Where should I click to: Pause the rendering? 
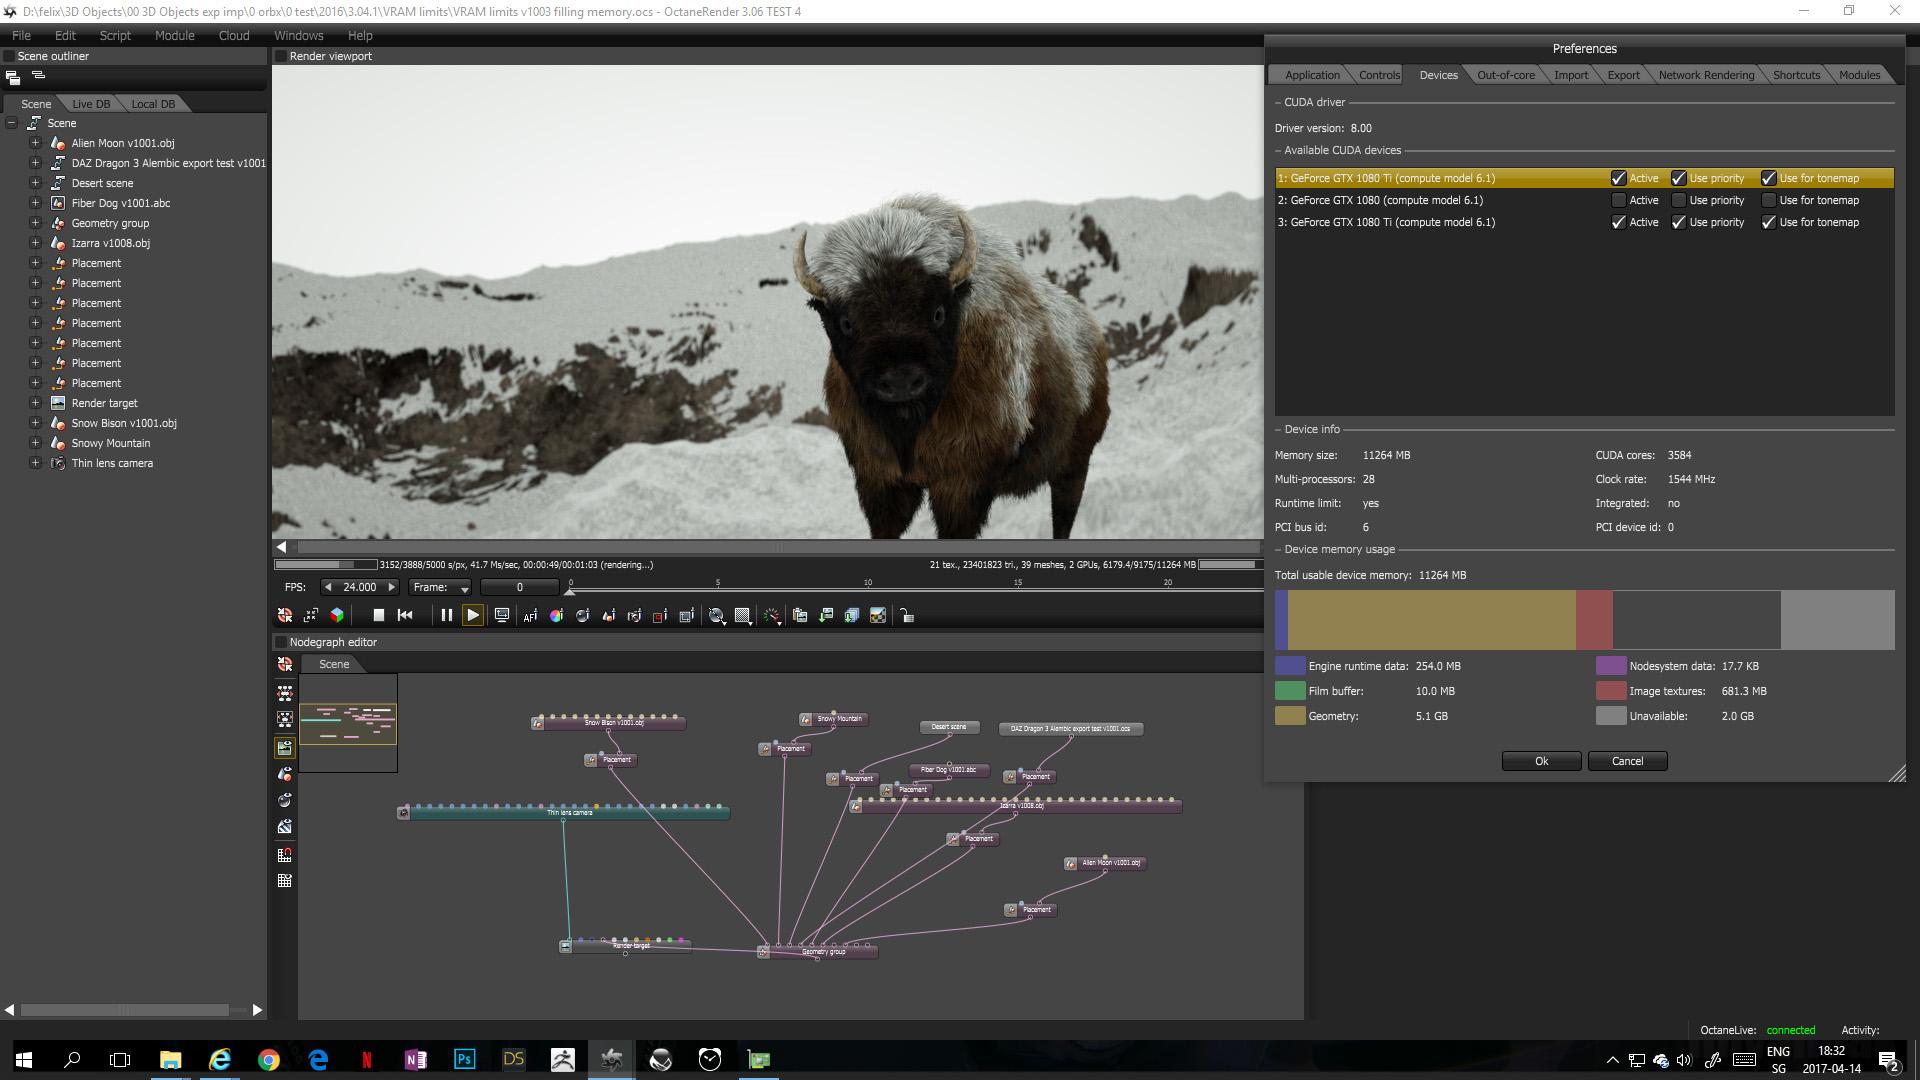coord(446,615)
